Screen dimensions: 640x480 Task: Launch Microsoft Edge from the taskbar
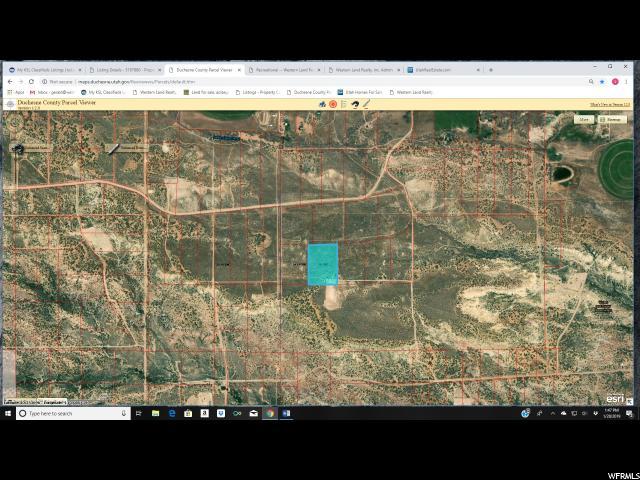172,413
